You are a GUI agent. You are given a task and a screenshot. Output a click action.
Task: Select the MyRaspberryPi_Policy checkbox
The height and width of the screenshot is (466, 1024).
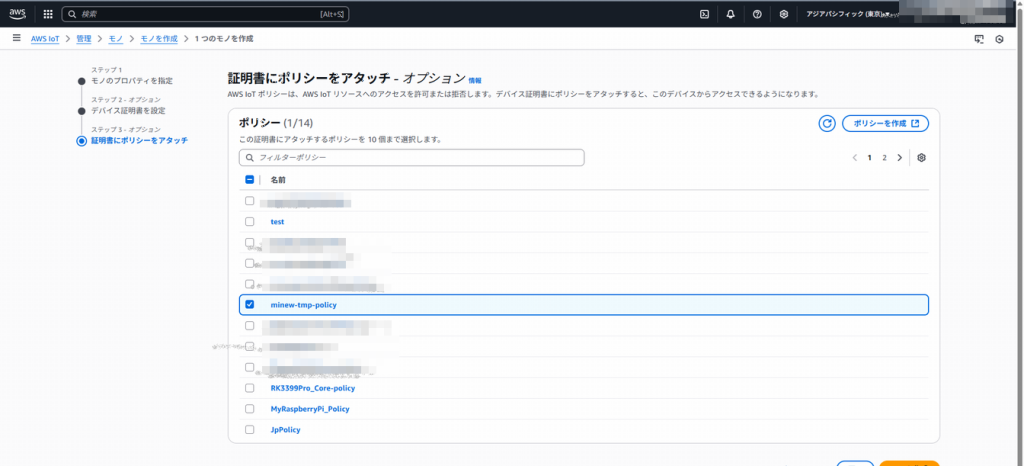(250, 409)
